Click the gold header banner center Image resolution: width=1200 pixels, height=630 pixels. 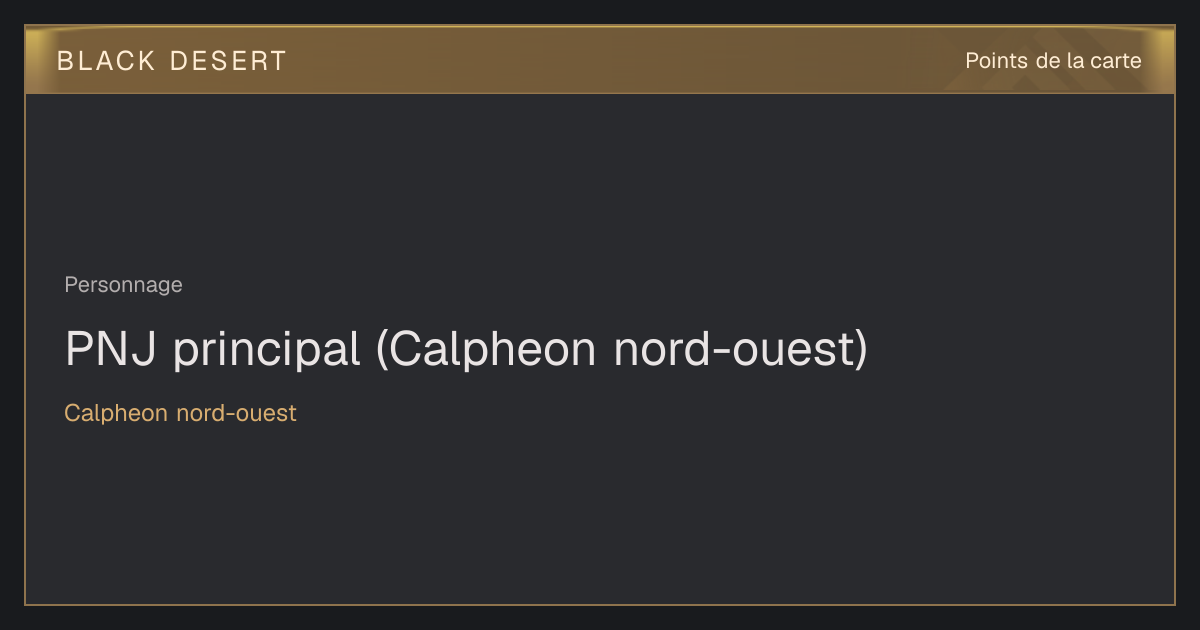click(600, 60)
